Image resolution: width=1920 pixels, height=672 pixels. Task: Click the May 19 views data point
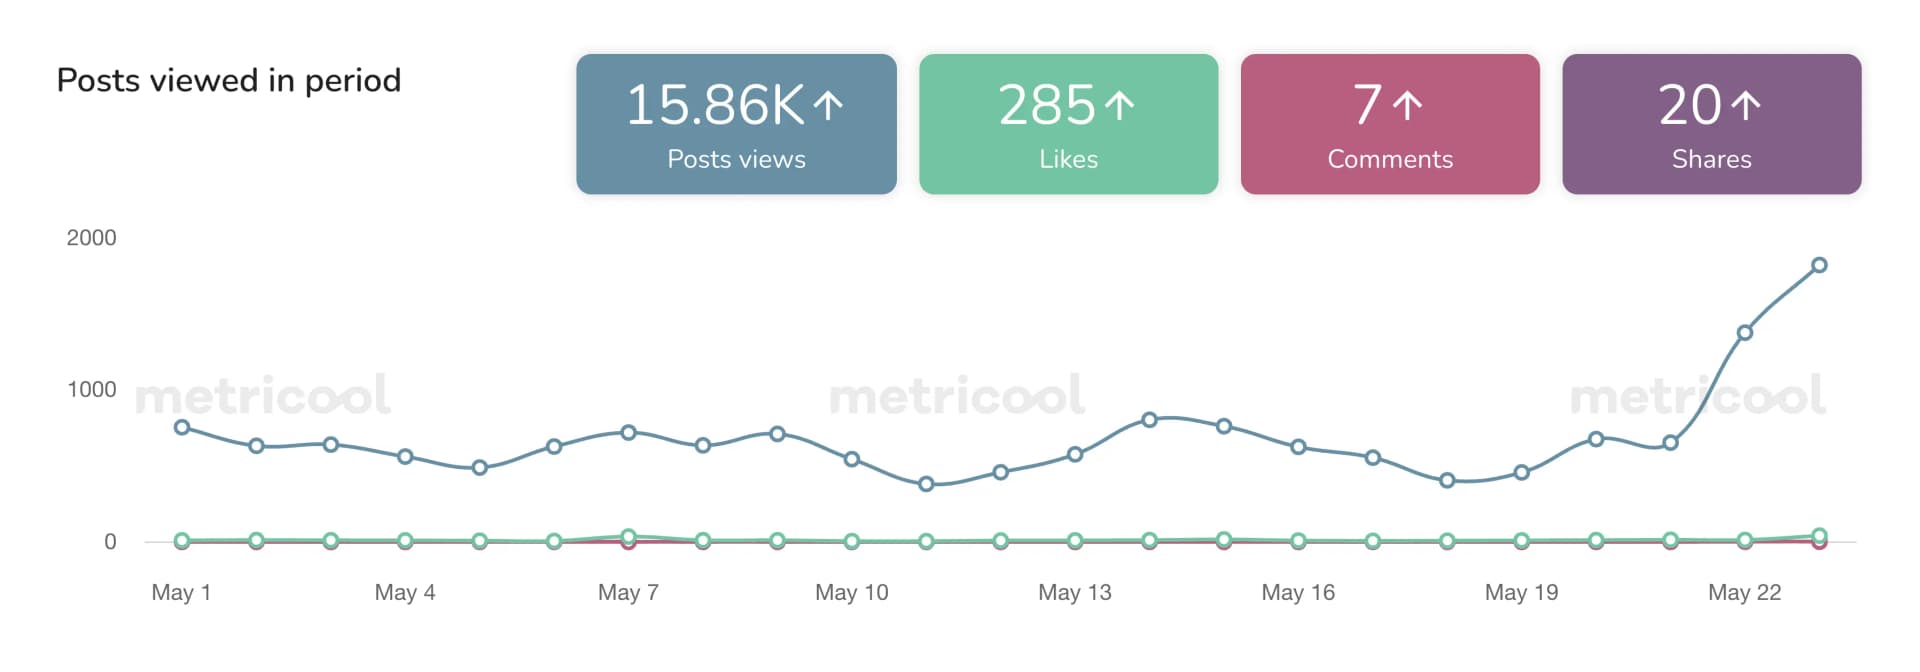[x=1521, y=472]
